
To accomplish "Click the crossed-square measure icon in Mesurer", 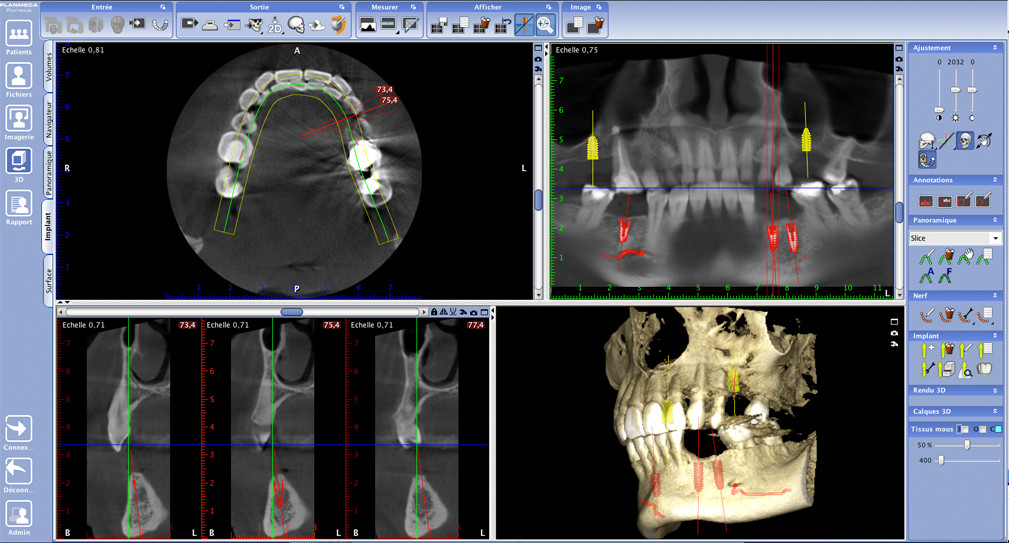I will (410, 25).
